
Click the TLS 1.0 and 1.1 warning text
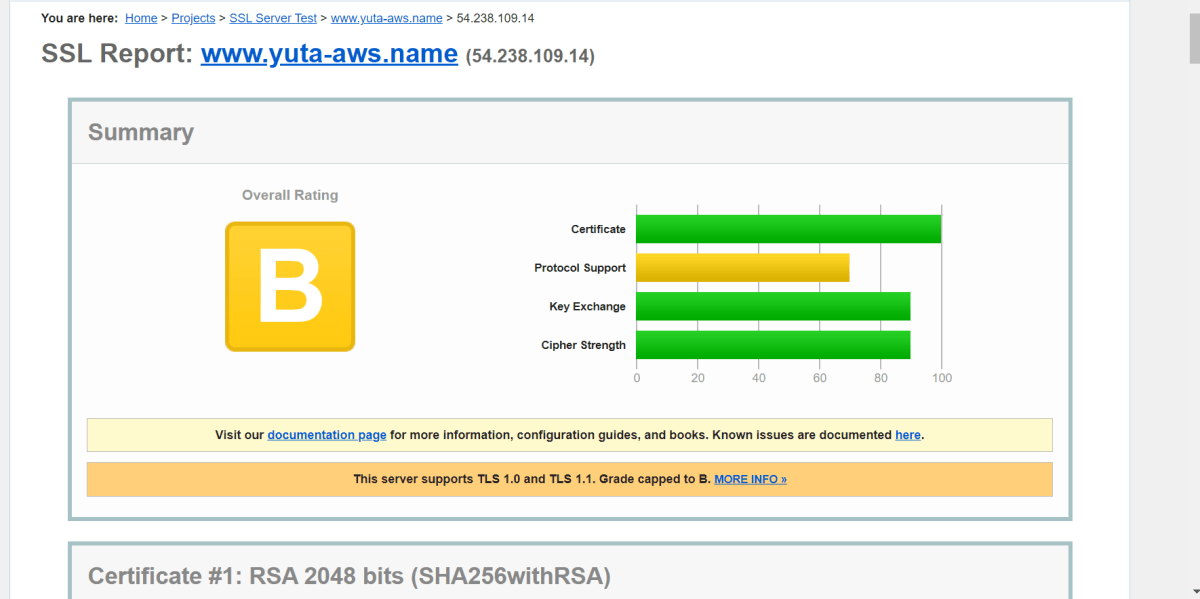[532, 479]
